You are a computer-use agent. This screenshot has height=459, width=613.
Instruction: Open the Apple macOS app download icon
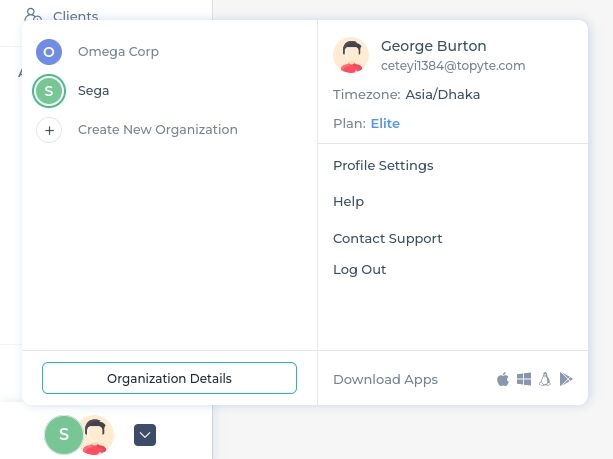[x=503, y=379]
